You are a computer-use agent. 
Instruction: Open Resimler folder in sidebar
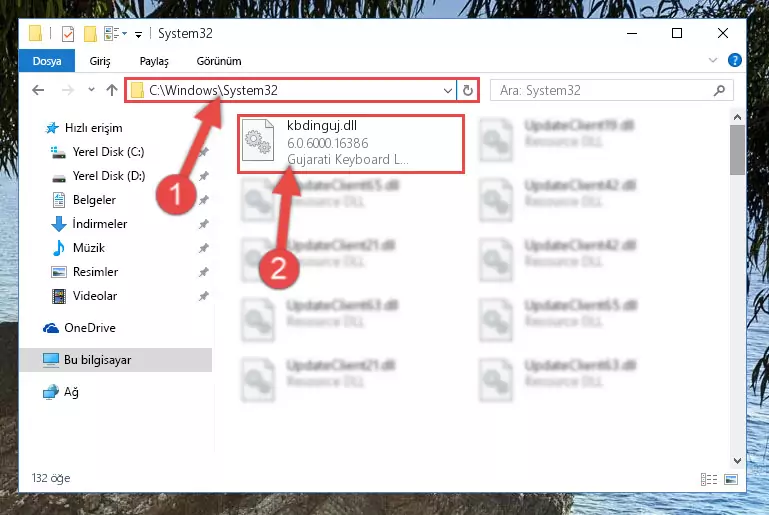pyautogui.click(x=95, y=272)
